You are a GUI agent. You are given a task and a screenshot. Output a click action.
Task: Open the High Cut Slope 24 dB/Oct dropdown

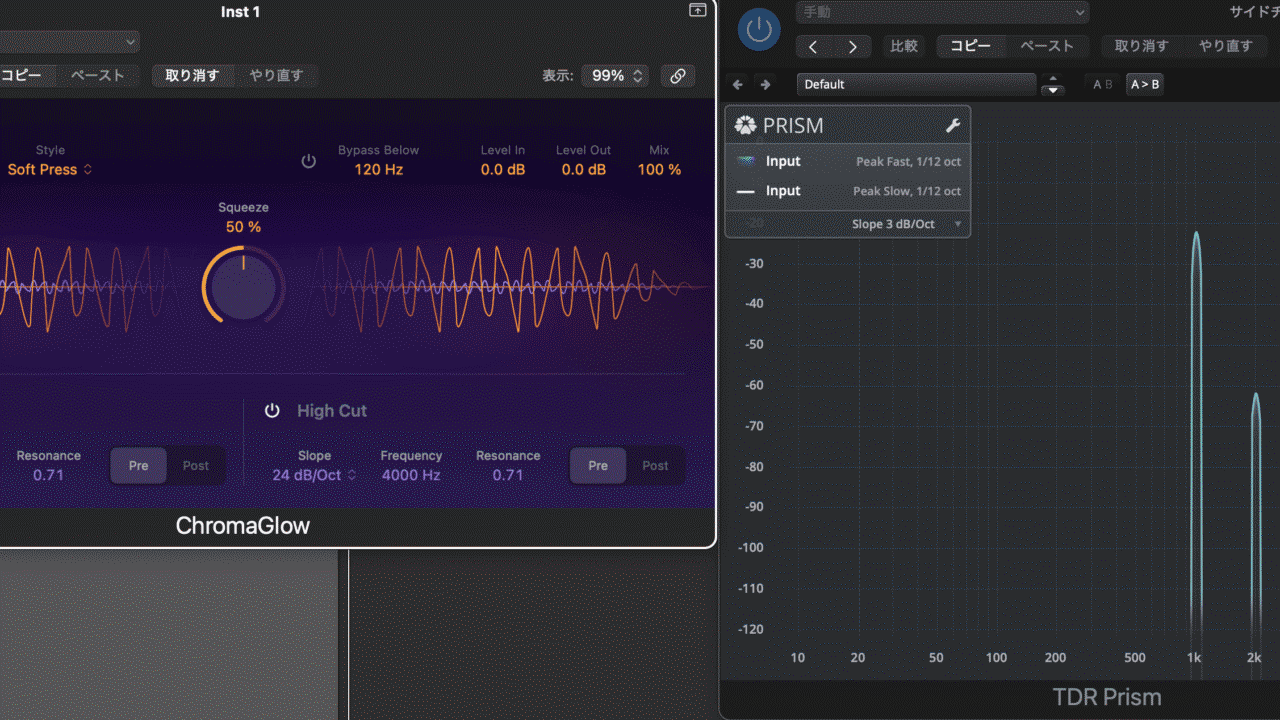(314, 476)
